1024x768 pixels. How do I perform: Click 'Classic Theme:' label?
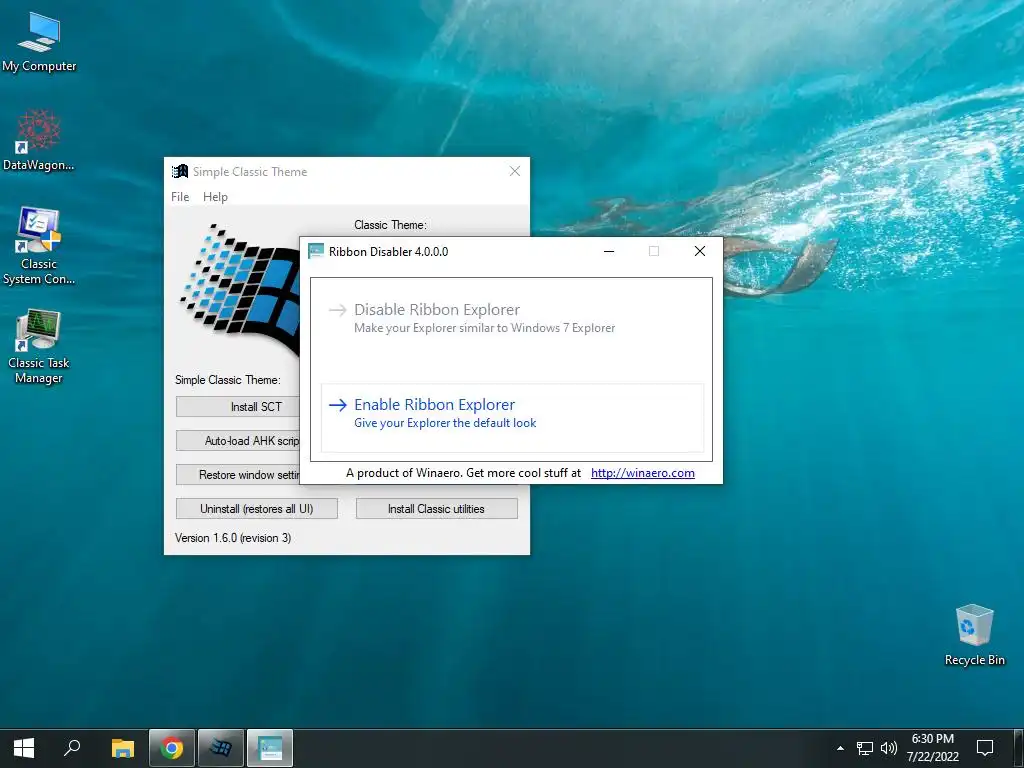(391, 225)
